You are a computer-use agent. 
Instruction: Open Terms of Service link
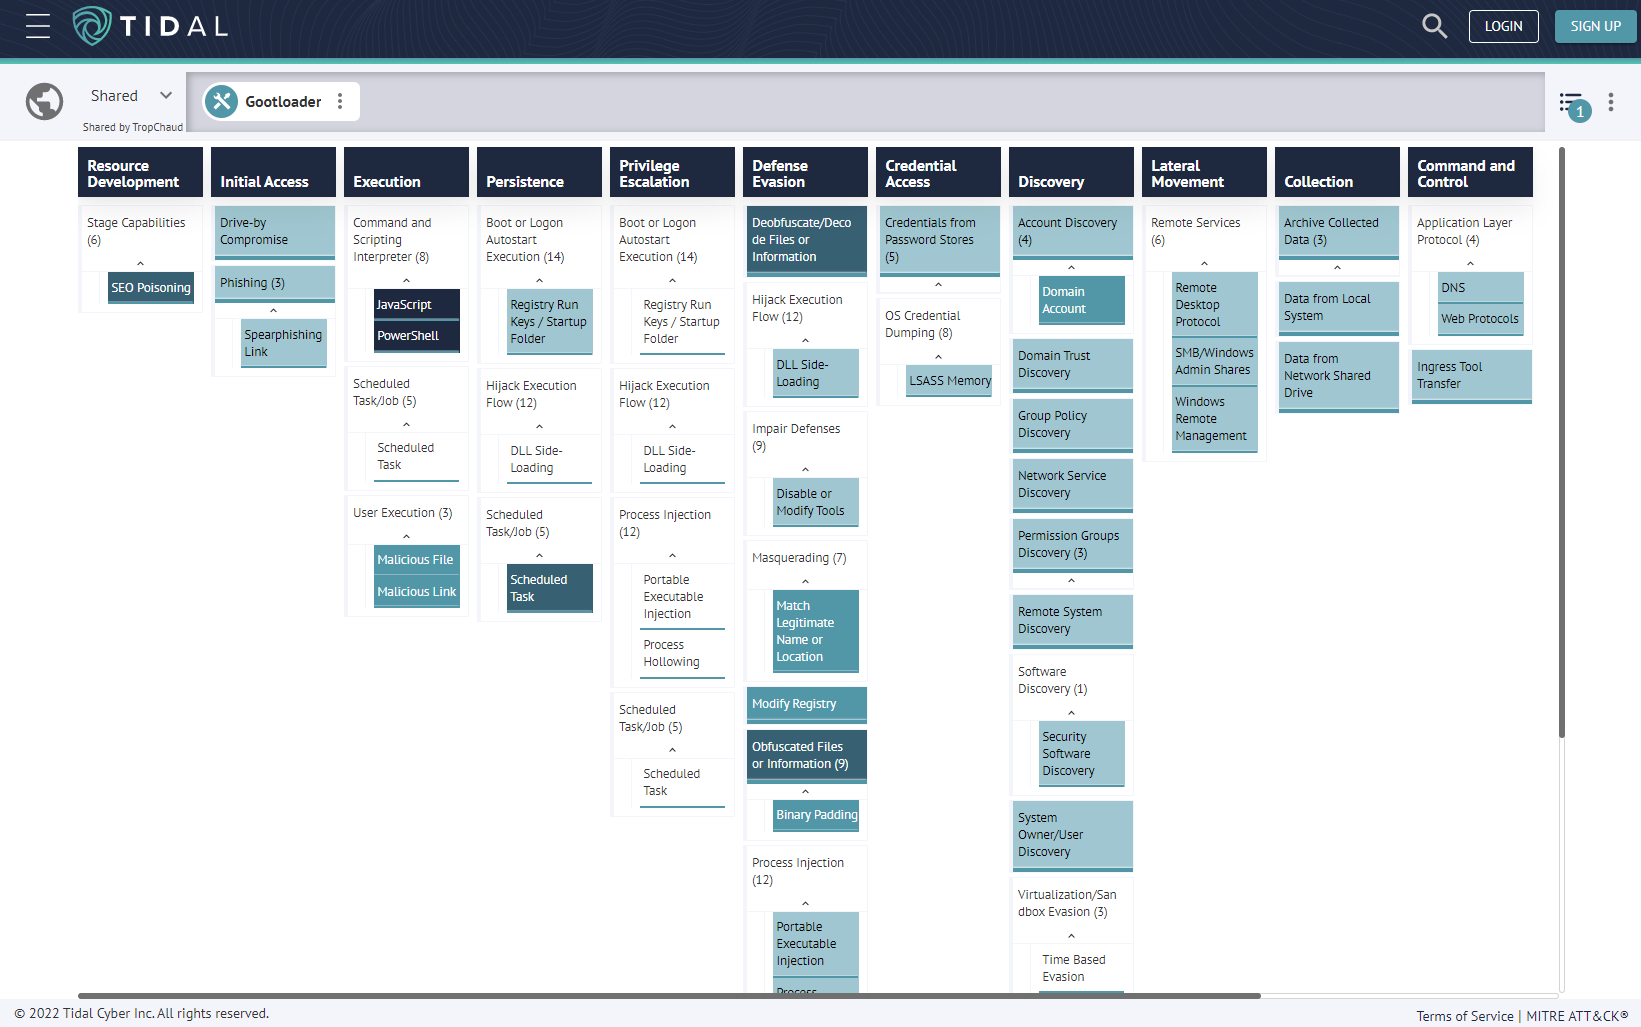click(1464, 1016)
